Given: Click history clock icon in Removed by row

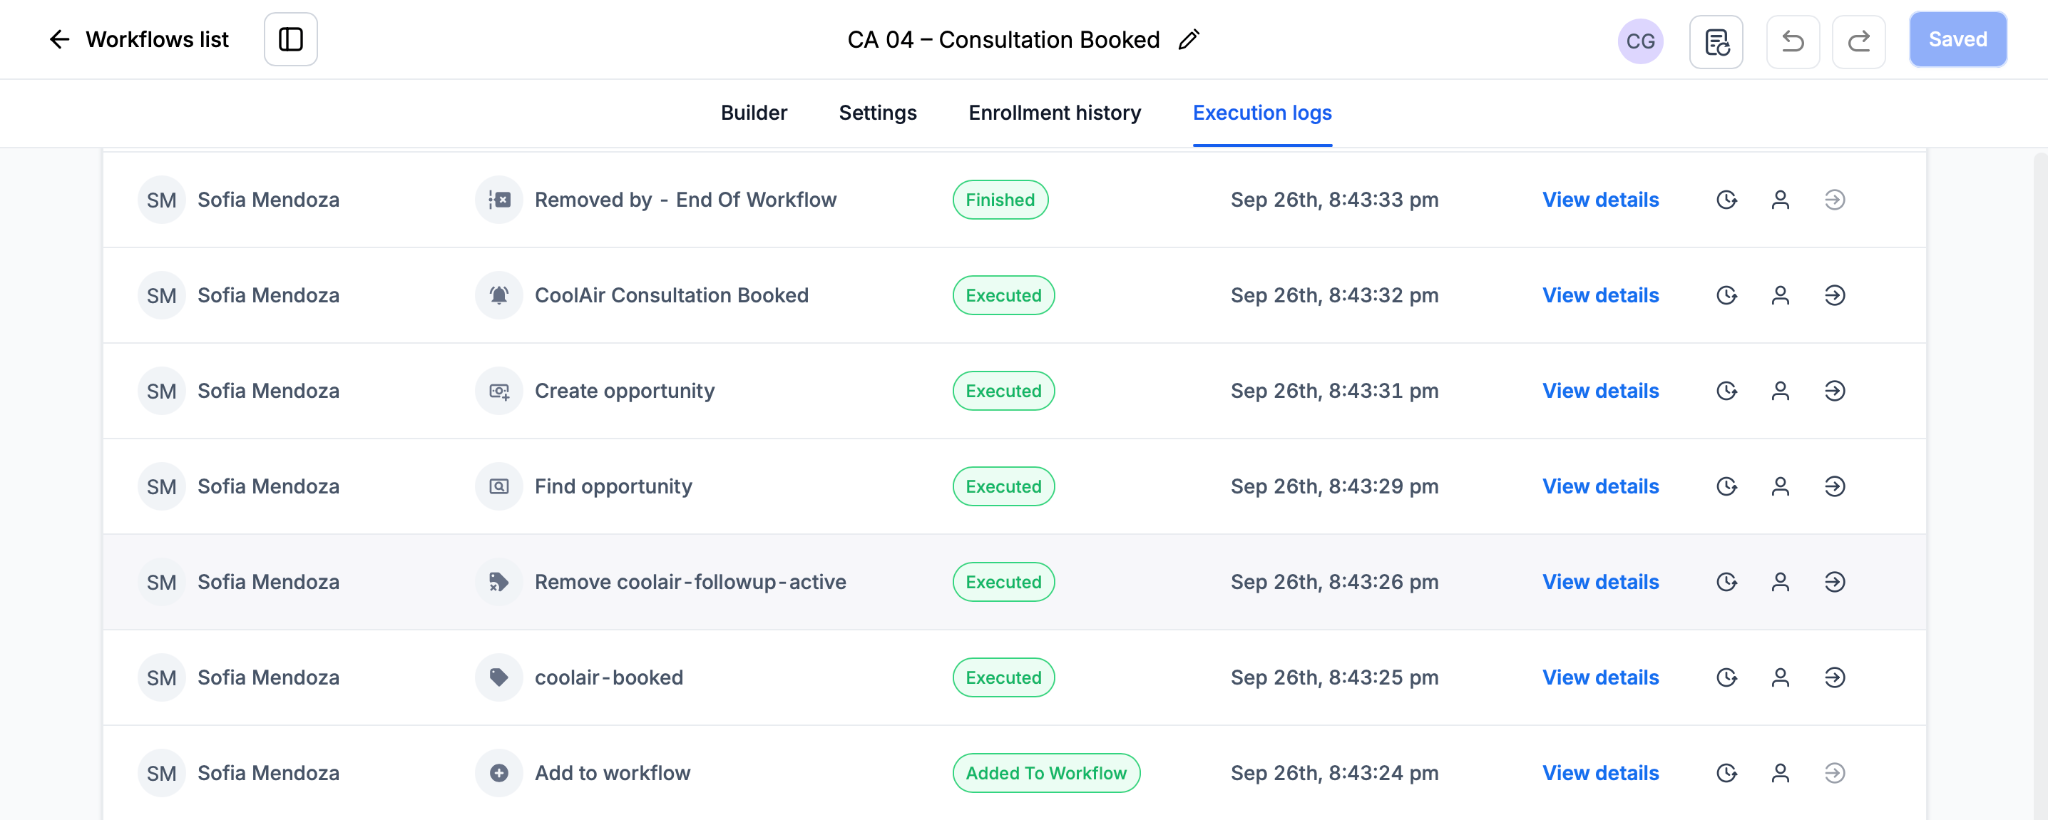Looking at the screenshot, I should tap(1727, 200).
